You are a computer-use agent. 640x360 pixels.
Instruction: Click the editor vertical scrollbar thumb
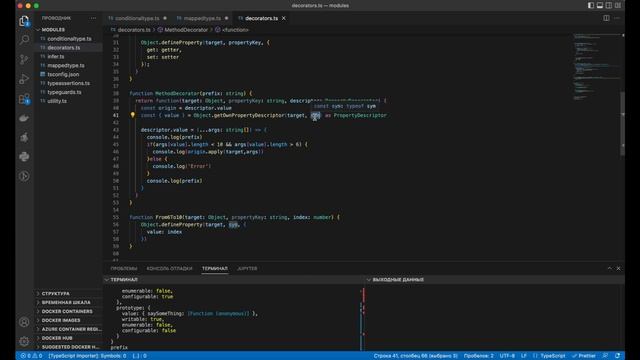tap(622, 124)
